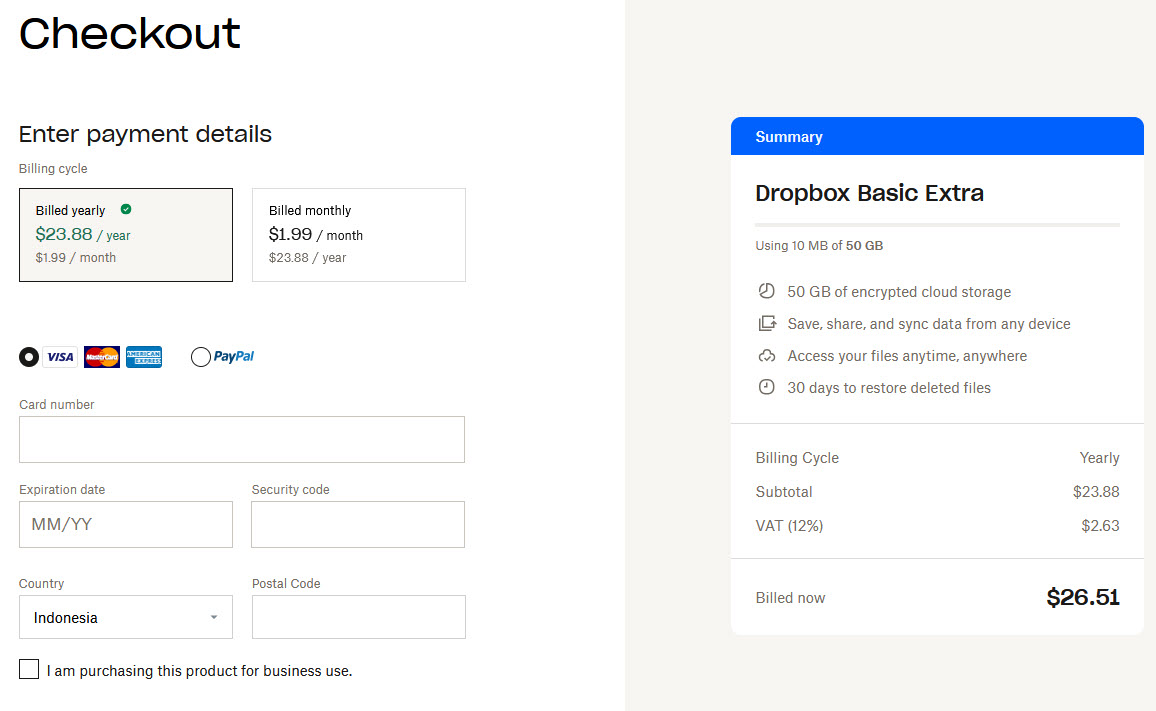Click the restore deleted files clock icon
Viewport: 1156px width, 711px height.
[766, 387]
